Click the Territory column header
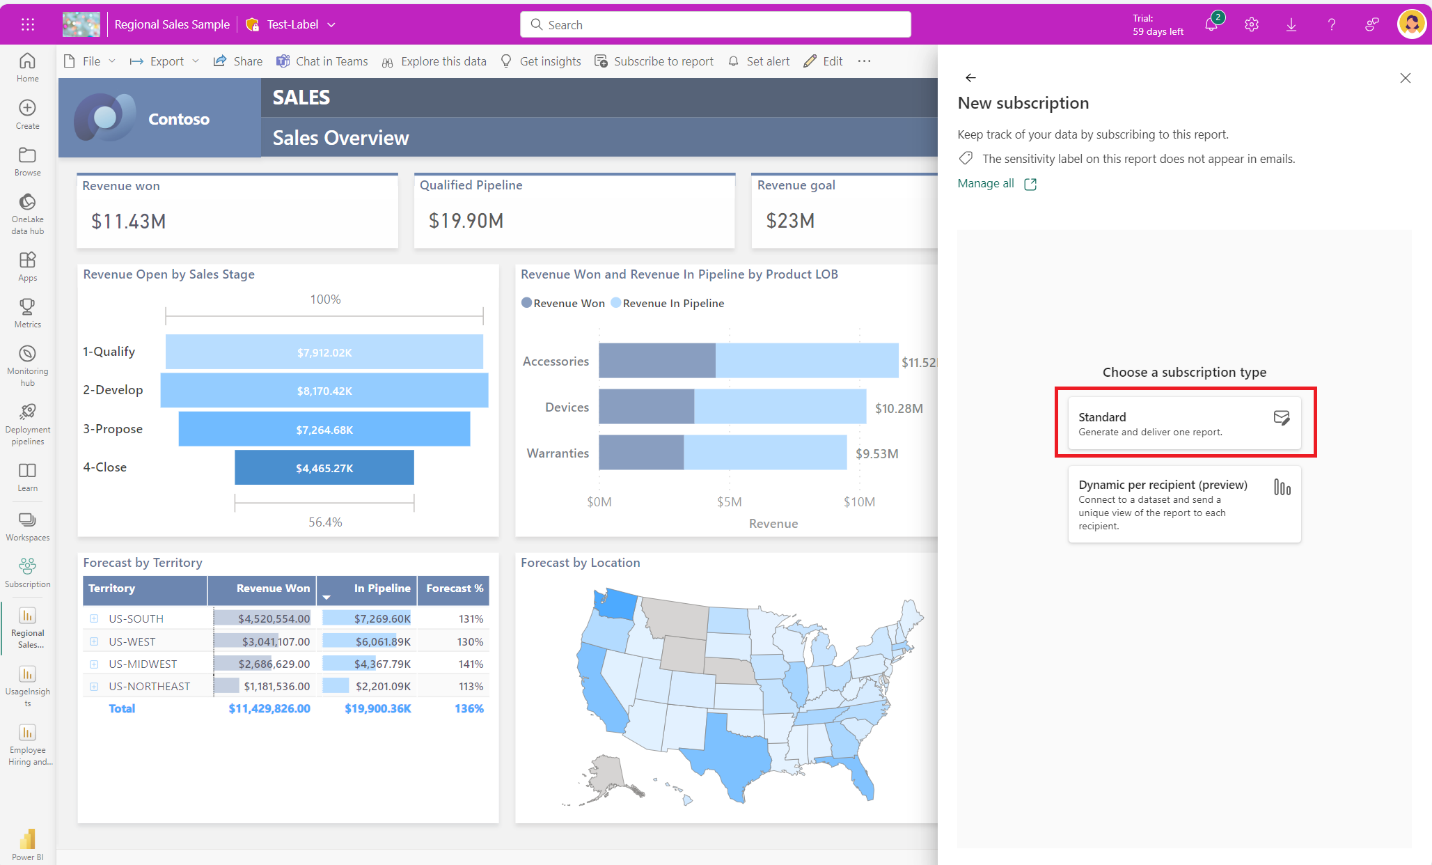Viewport: 1432px width, 865px height. (x=145, y=589)
